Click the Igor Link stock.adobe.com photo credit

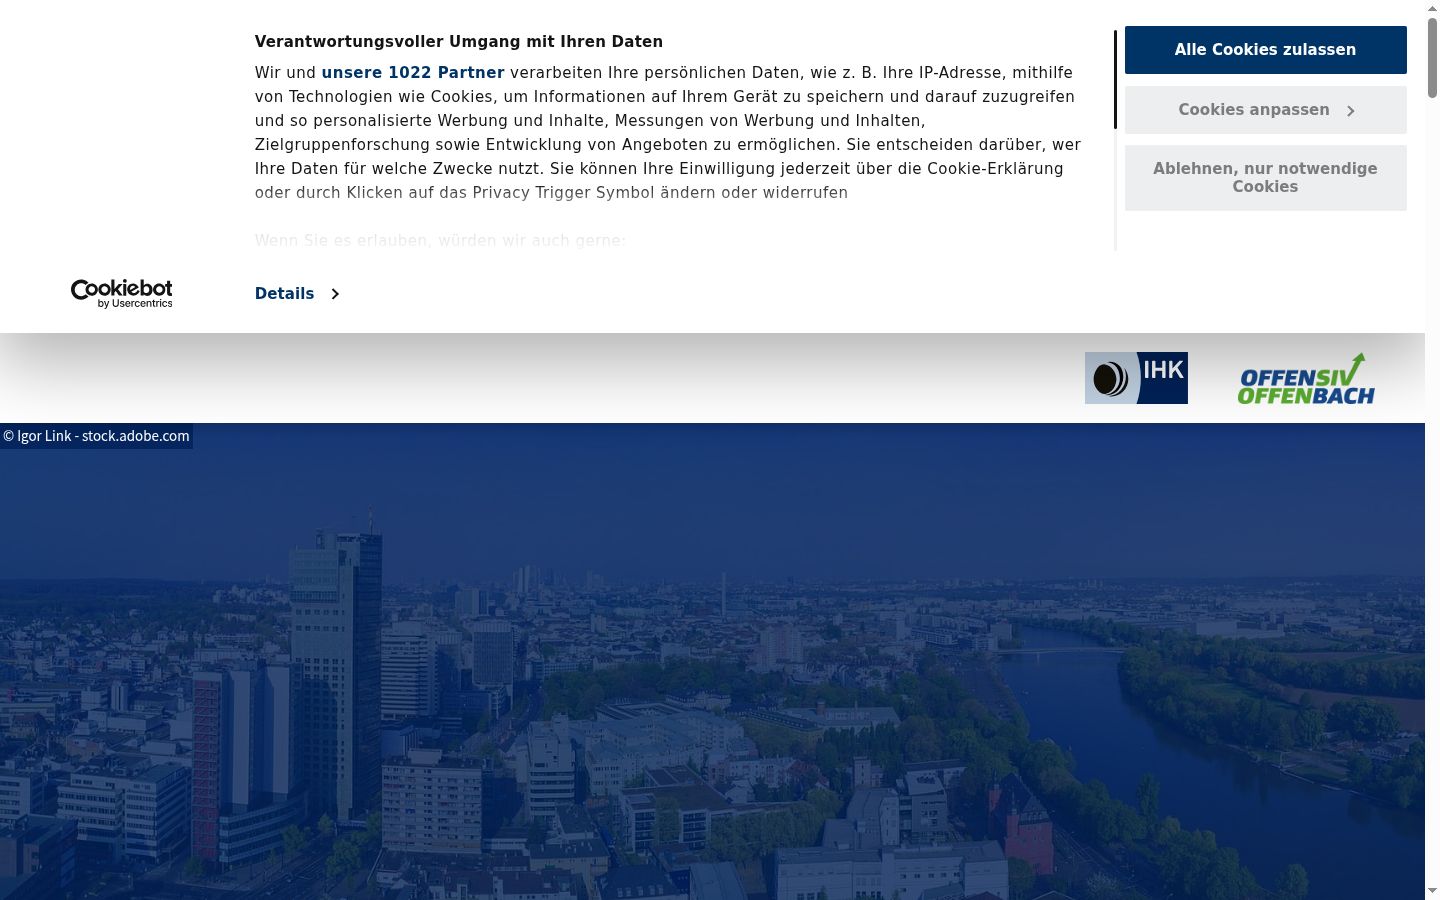(96, 436)
